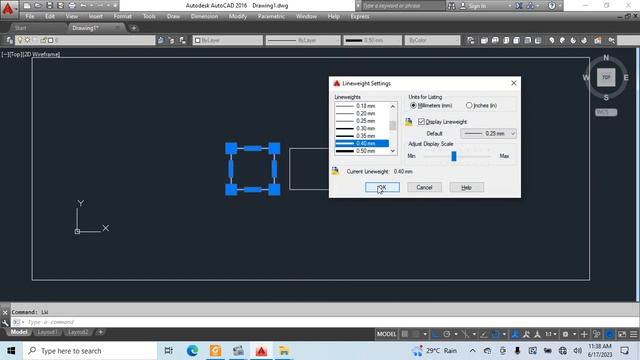This screenshot has width=640, height=360.
Task: Open the Autodesk Exchange Apps icon
Action: (x=519, y=6)
